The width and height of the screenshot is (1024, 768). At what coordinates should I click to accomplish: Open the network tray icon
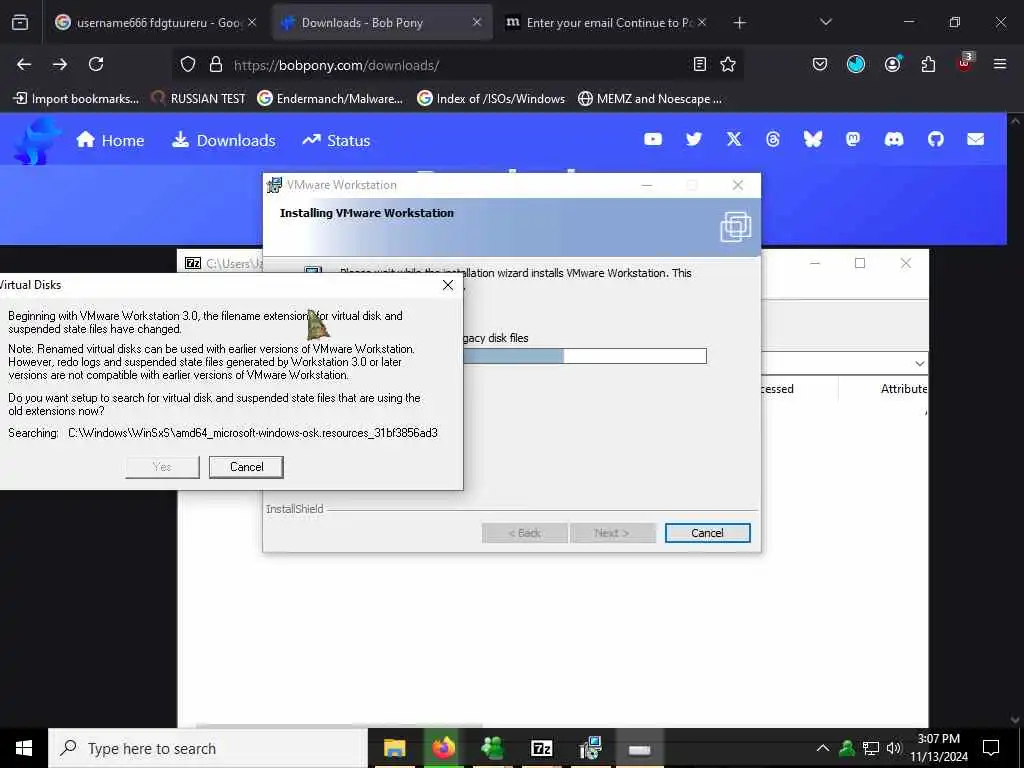click(x=871, y=748)
